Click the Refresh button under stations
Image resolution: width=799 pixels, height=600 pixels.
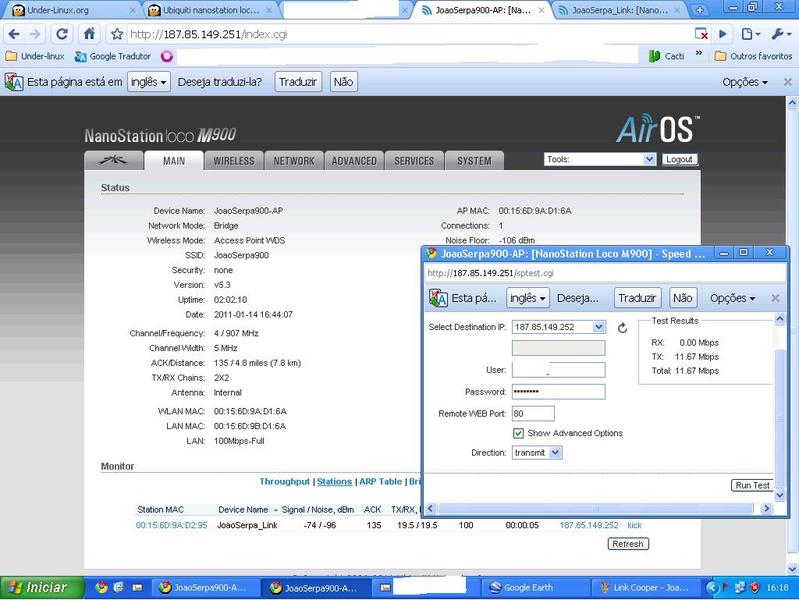tap(628, 544)
